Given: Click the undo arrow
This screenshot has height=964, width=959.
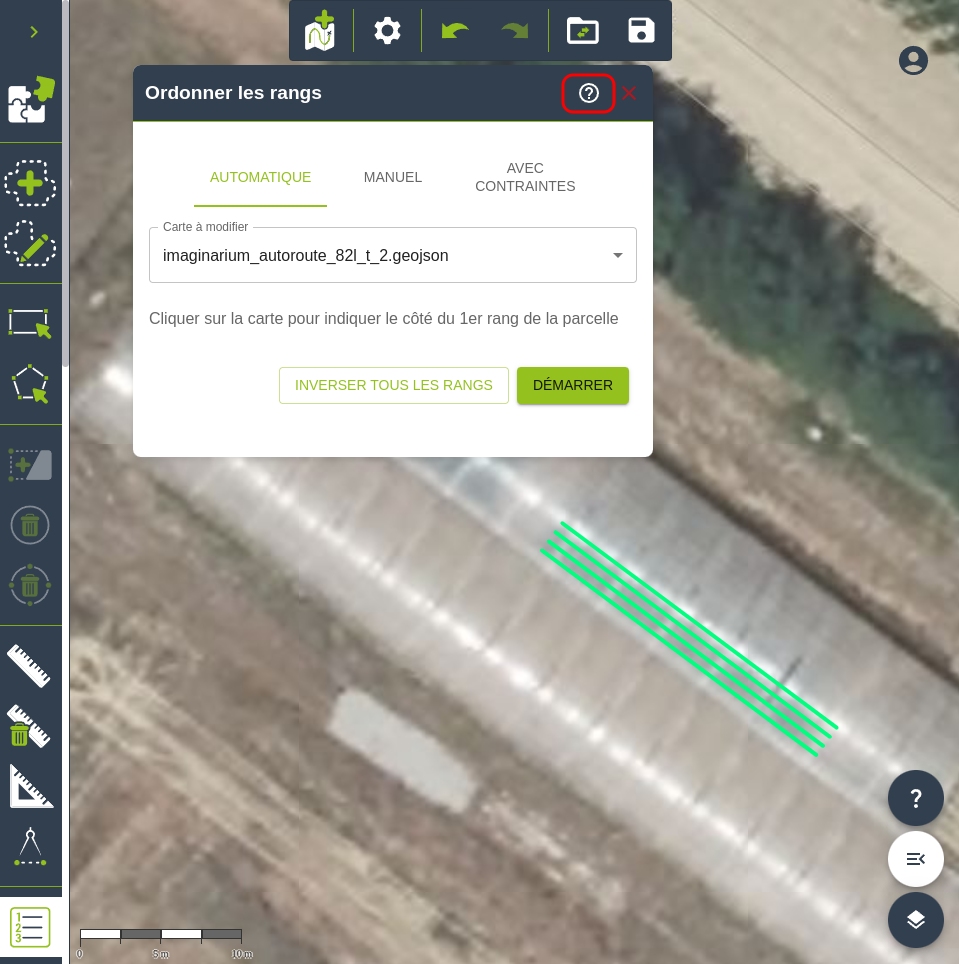Looking at the screenshot, I should coord(455,30).
